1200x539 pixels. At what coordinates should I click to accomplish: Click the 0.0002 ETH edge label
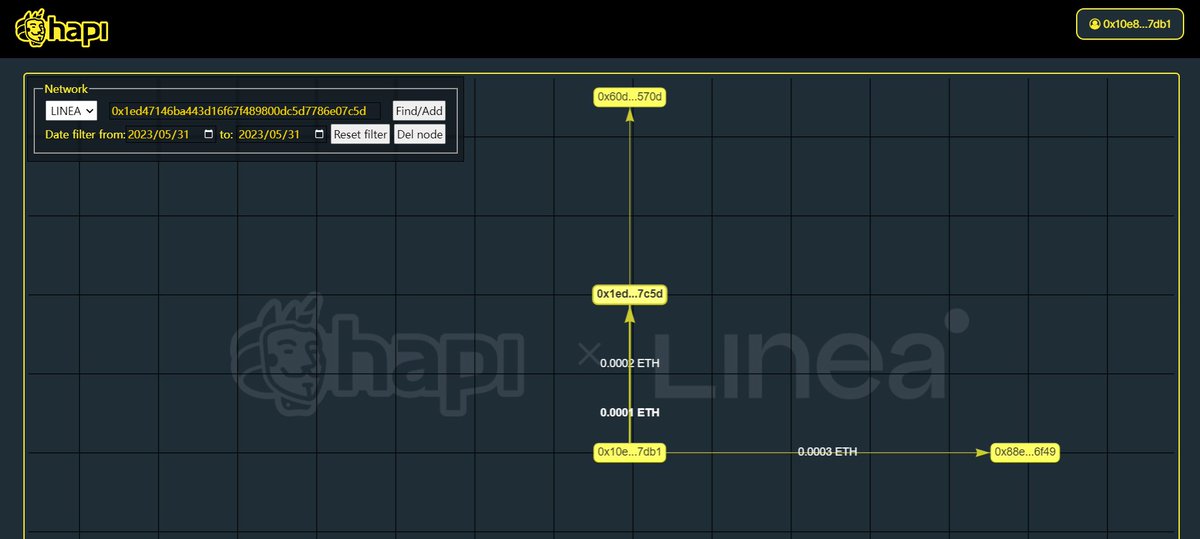point(630,364)
